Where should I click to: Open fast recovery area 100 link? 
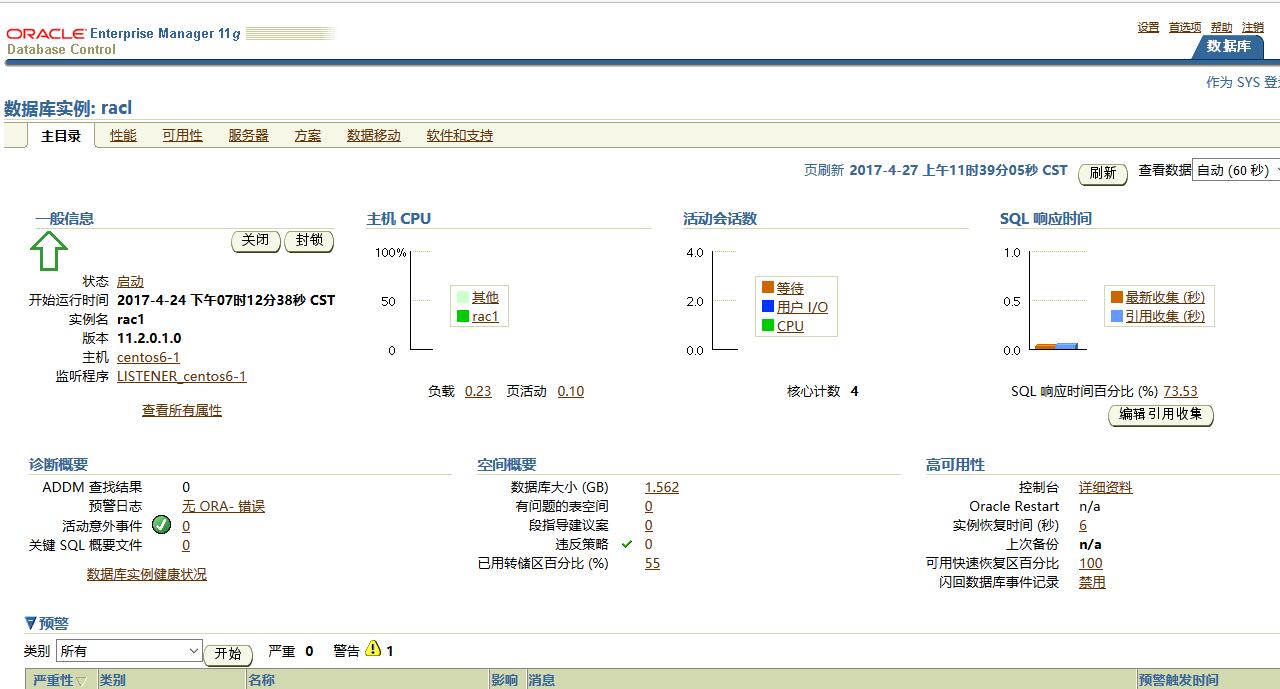point(1091,563)
